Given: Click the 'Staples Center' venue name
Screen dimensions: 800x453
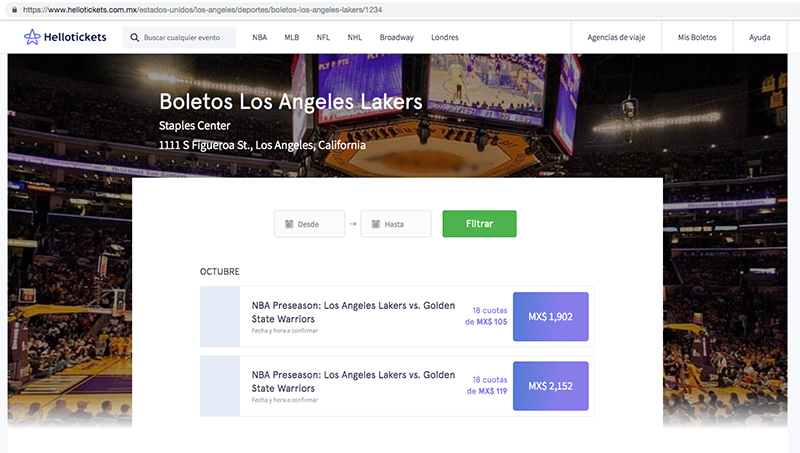Looking at the screenshot, I should click(194, 125).
